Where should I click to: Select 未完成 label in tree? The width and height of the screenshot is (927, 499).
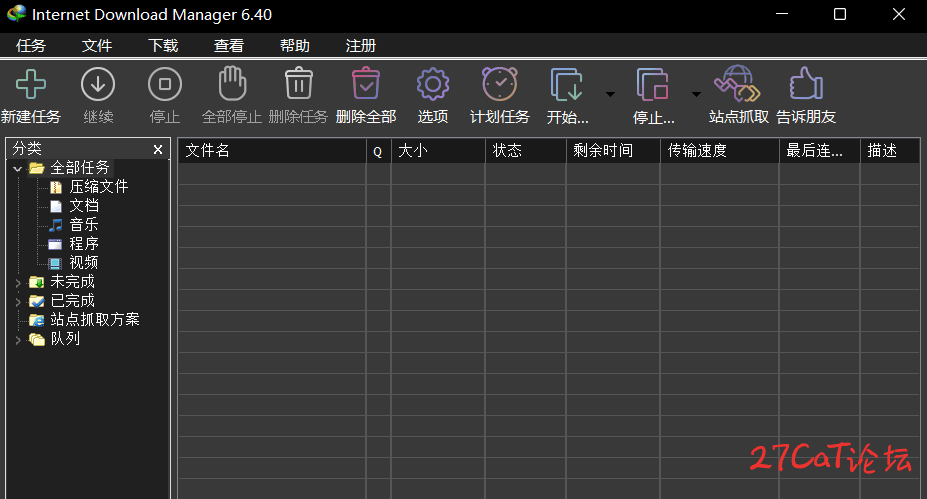click(73, 281)
